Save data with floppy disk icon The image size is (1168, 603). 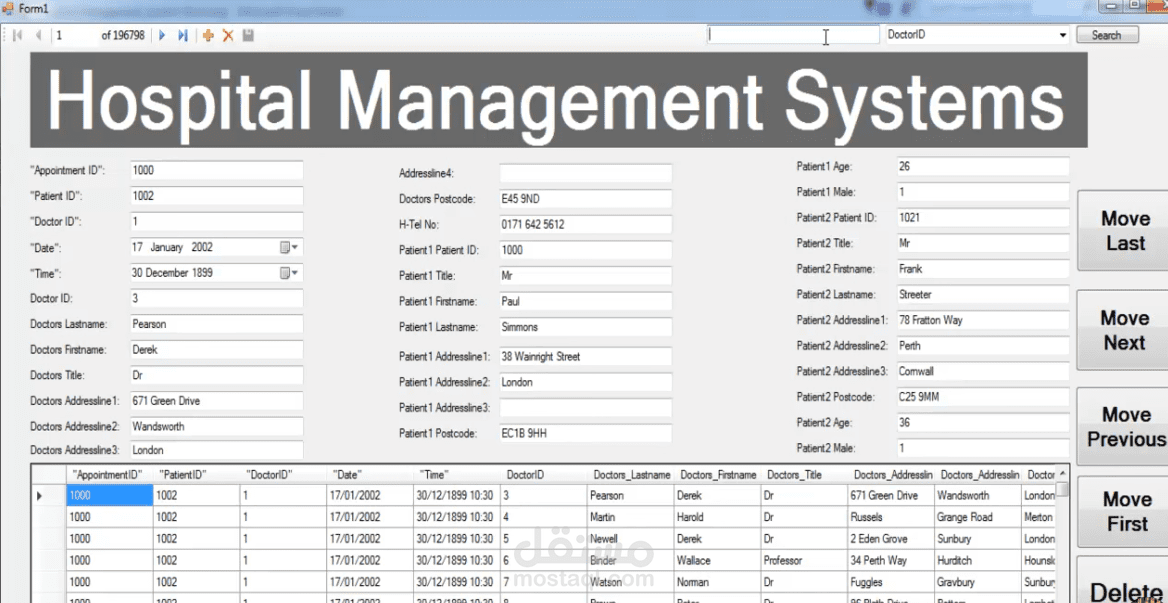[248, 35]
